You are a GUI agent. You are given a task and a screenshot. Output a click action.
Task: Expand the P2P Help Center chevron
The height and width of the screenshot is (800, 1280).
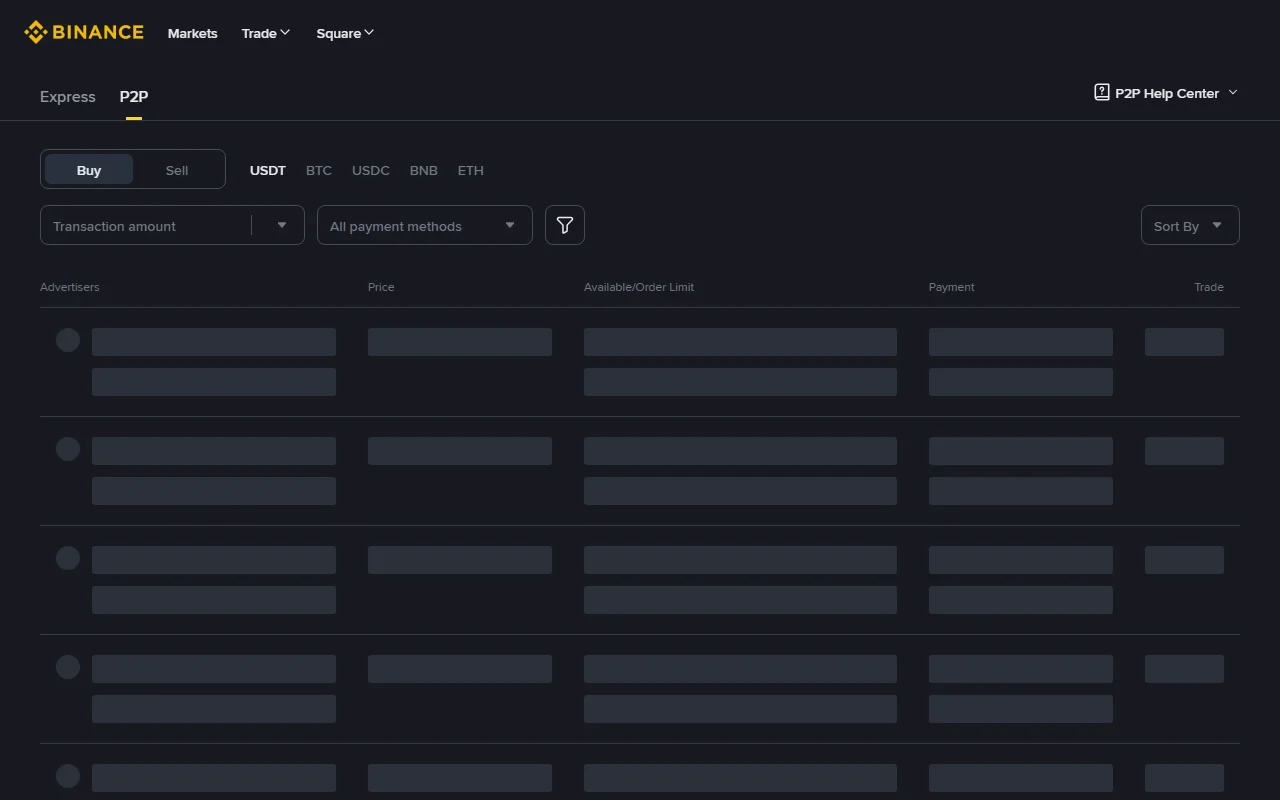click(1233, 93)
